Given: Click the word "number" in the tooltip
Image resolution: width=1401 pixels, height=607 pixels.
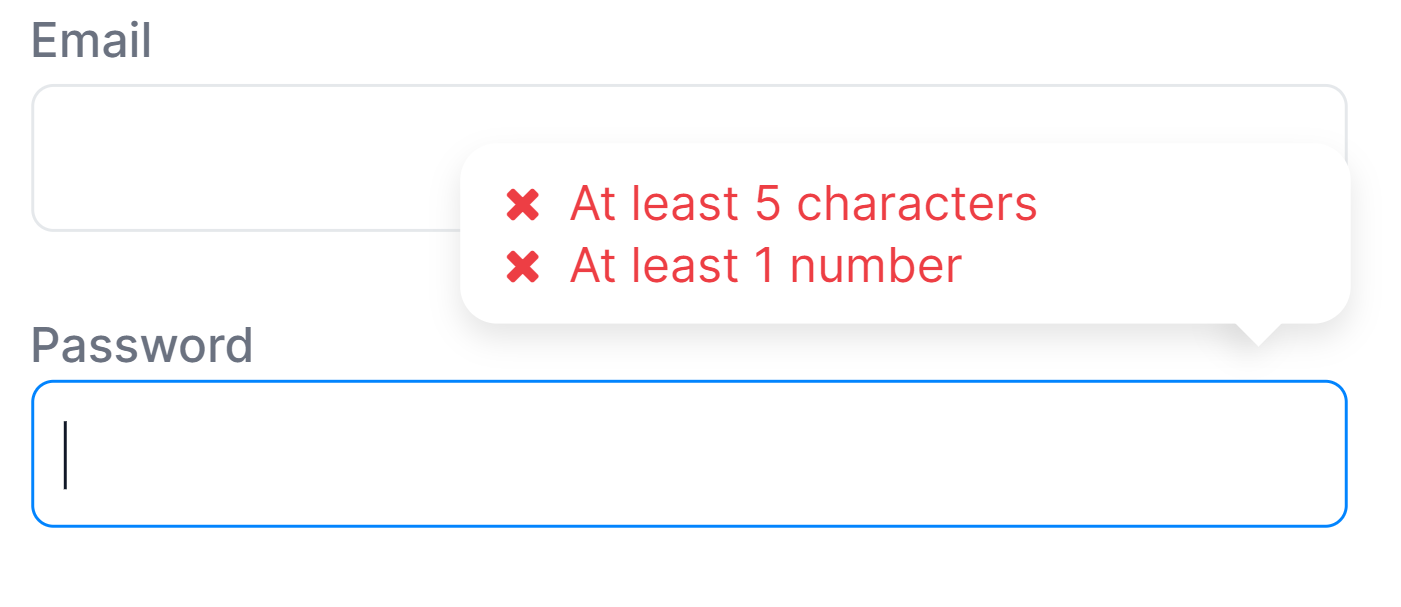Looking at the screenshot, I should point(875,266).
